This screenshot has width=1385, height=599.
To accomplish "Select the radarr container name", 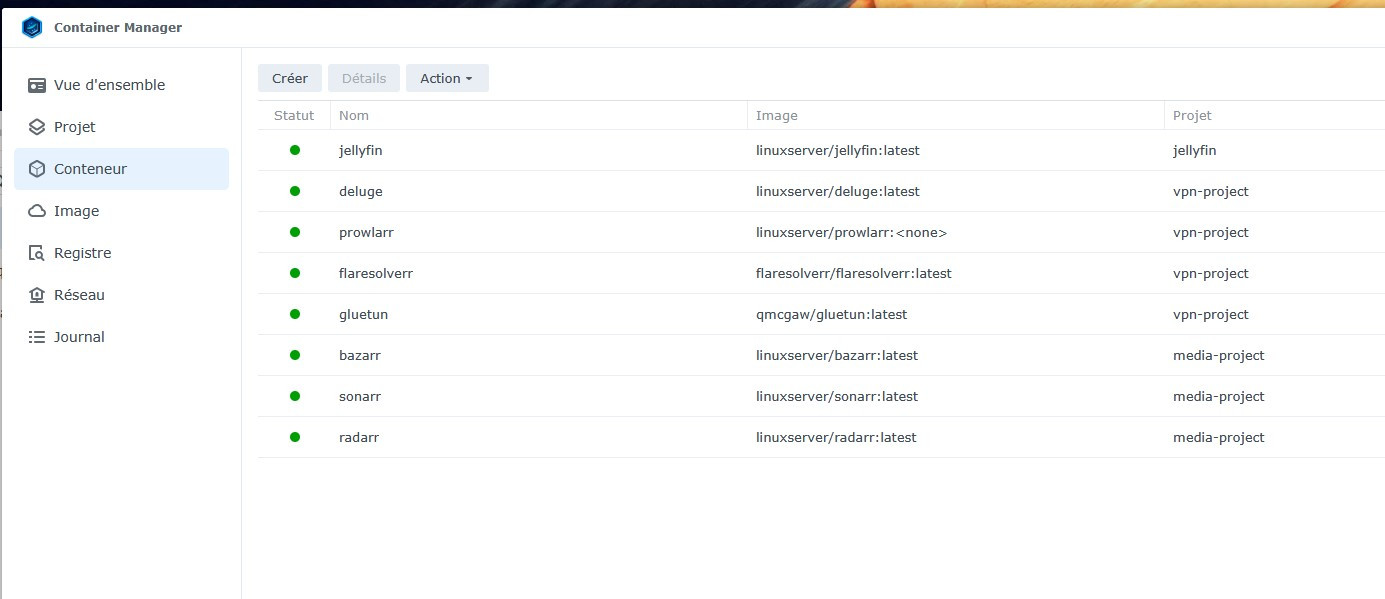I will click(359, 437).
